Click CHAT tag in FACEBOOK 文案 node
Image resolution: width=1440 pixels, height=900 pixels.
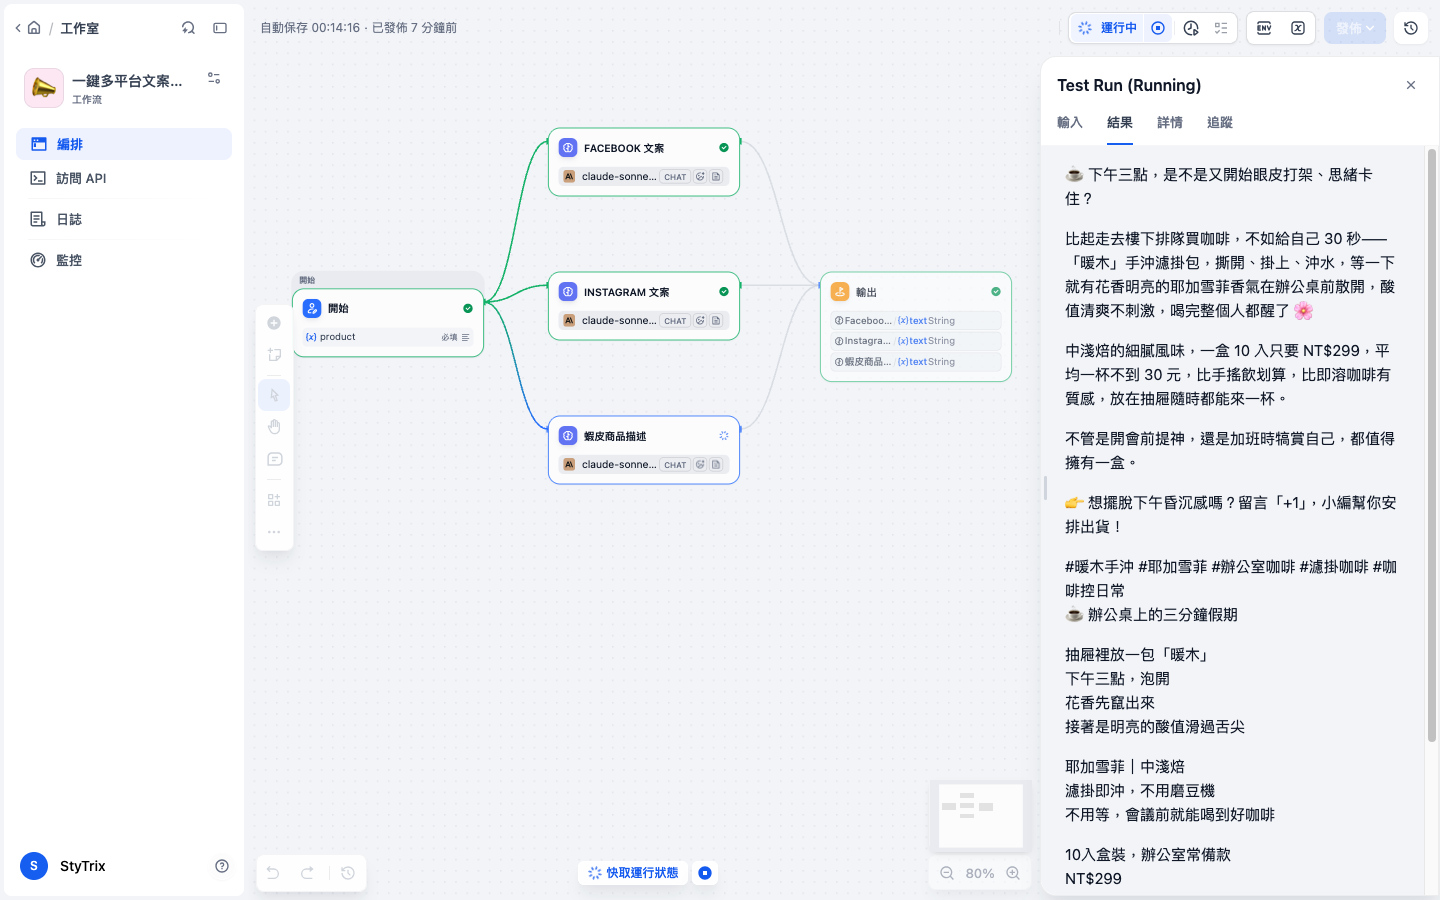pyautogui.click(x=675, y=177)
